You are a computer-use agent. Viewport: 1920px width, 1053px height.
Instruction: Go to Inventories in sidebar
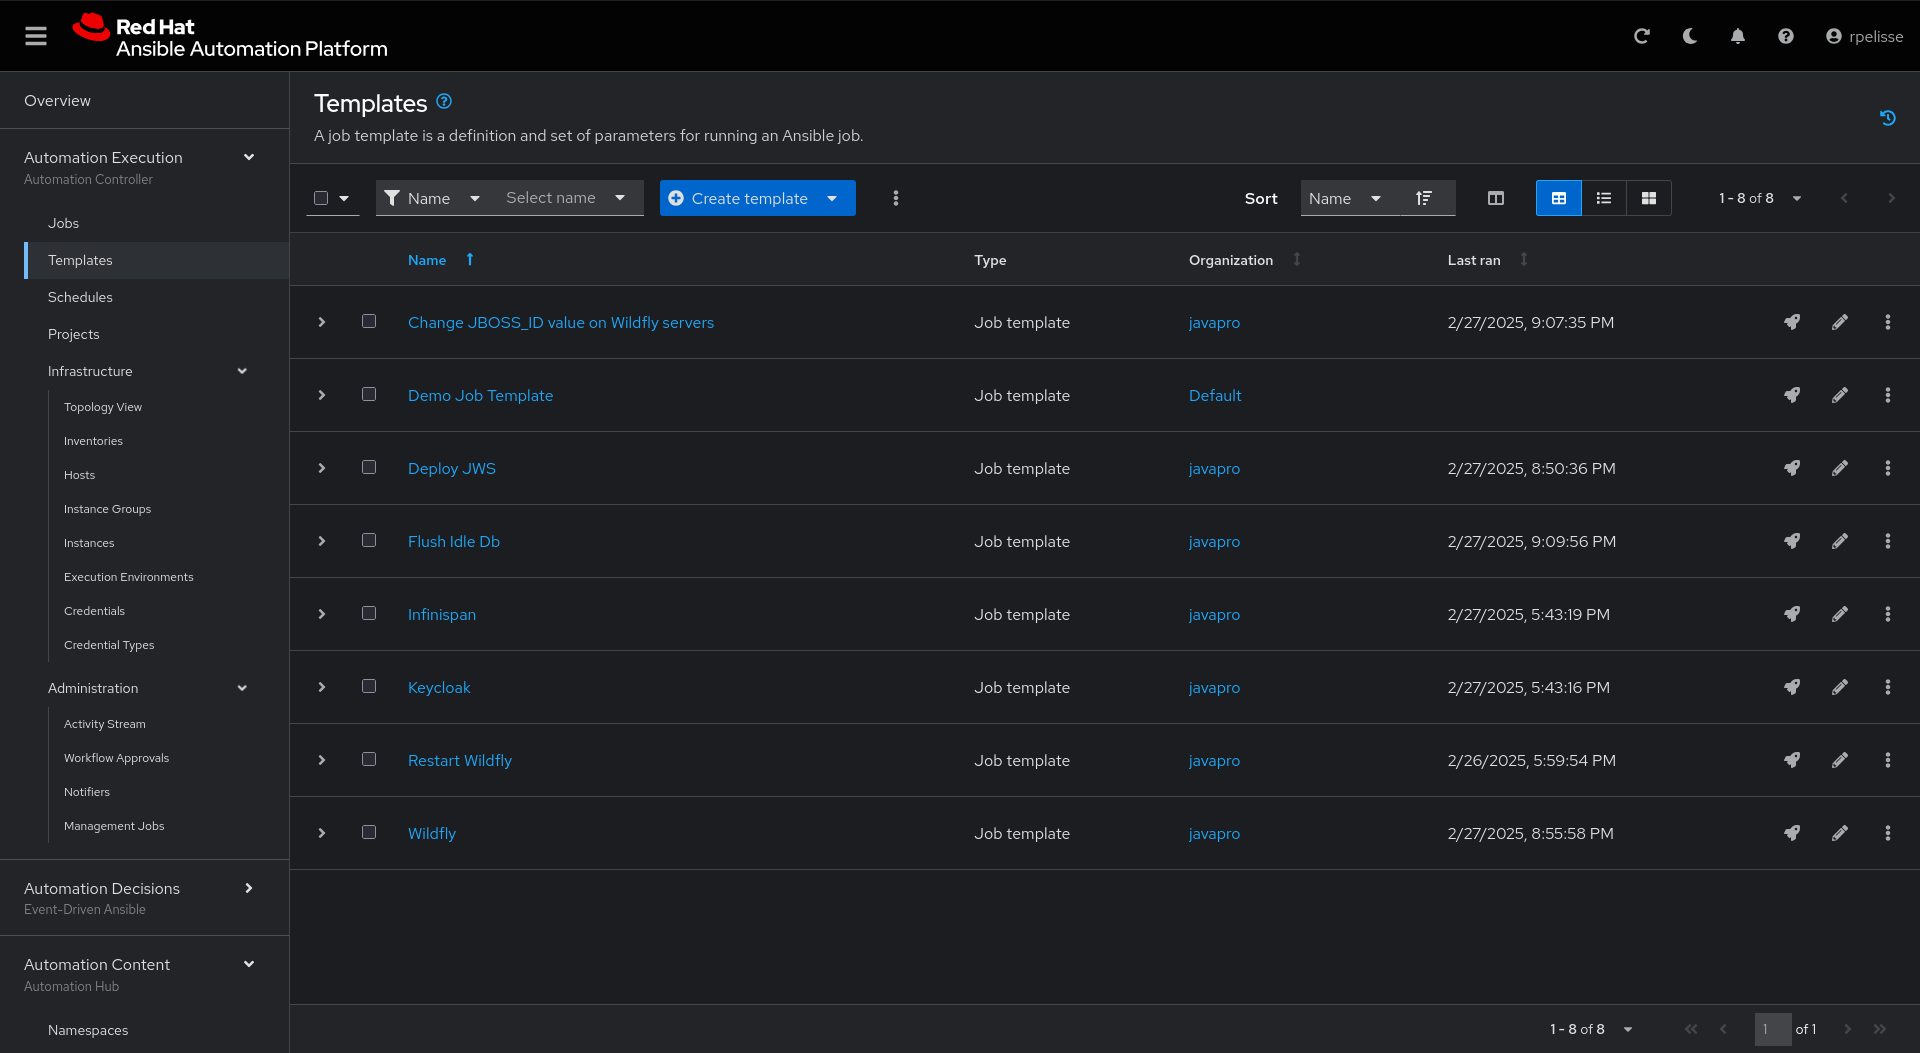pyautogui.click(x=93, y=441)
